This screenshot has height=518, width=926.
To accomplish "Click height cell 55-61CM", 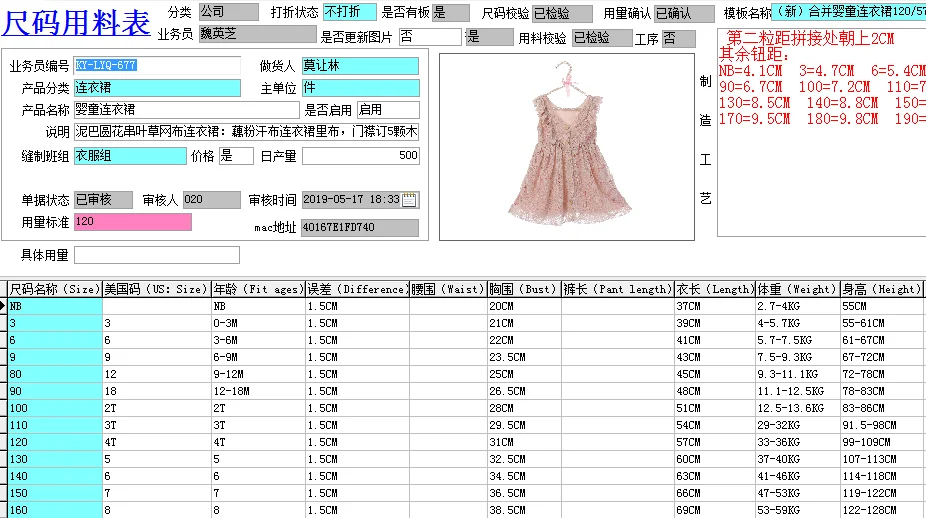I will 882,323.
